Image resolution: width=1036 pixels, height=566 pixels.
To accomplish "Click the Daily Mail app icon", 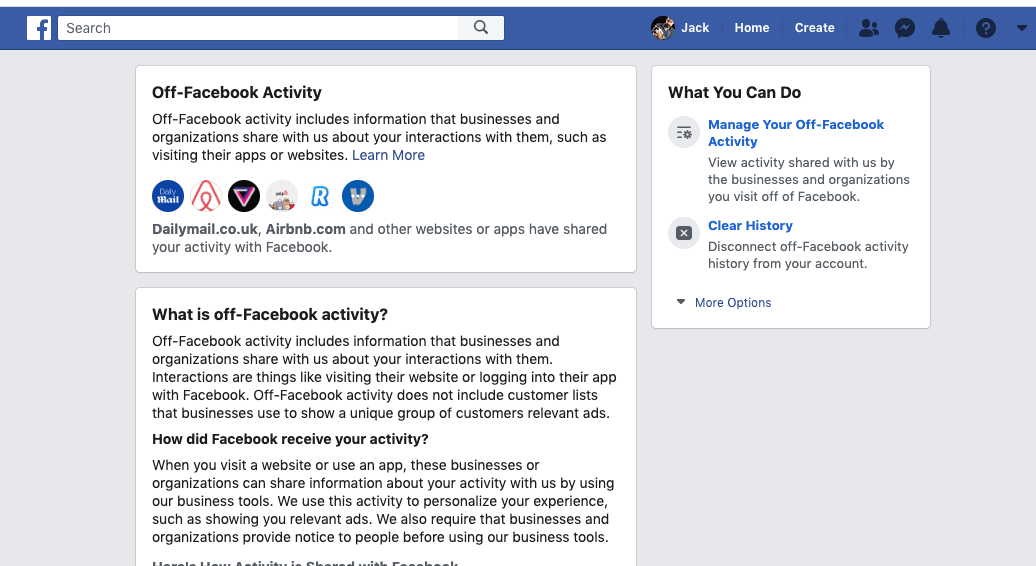I will click(168, 196).
